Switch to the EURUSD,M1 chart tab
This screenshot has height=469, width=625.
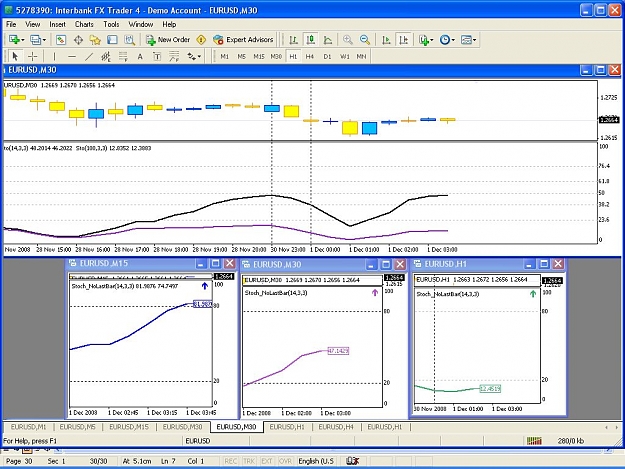tap(29, 427)
